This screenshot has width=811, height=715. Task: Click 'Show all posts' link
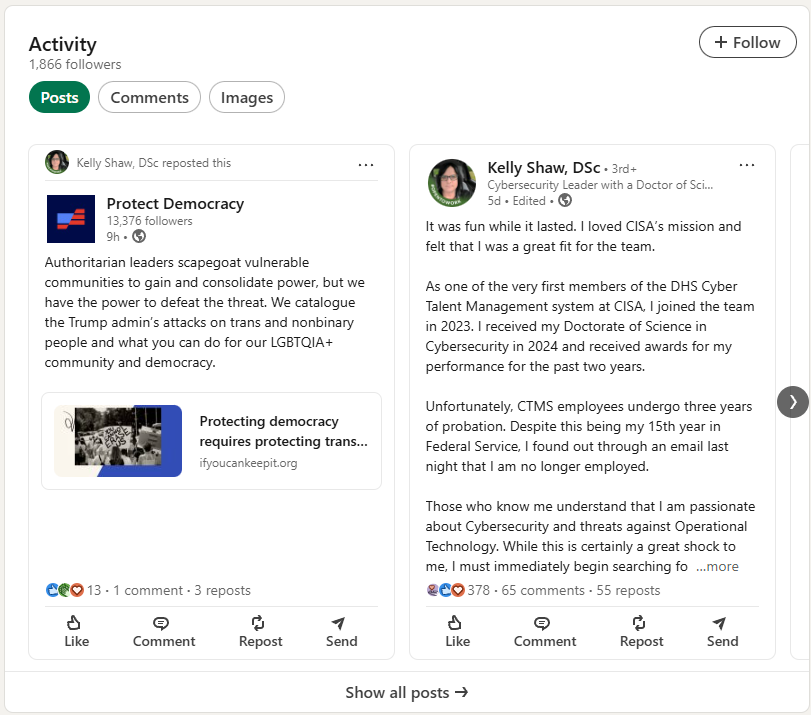coord(407,692)
